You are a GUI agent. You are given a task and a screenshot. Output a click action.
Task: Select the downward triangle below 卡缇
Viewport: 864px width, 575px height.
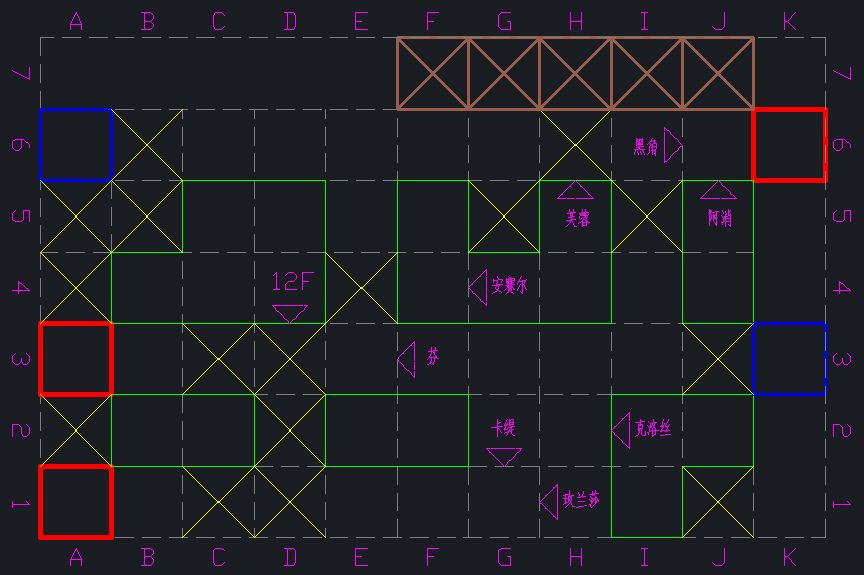point(504,457)
